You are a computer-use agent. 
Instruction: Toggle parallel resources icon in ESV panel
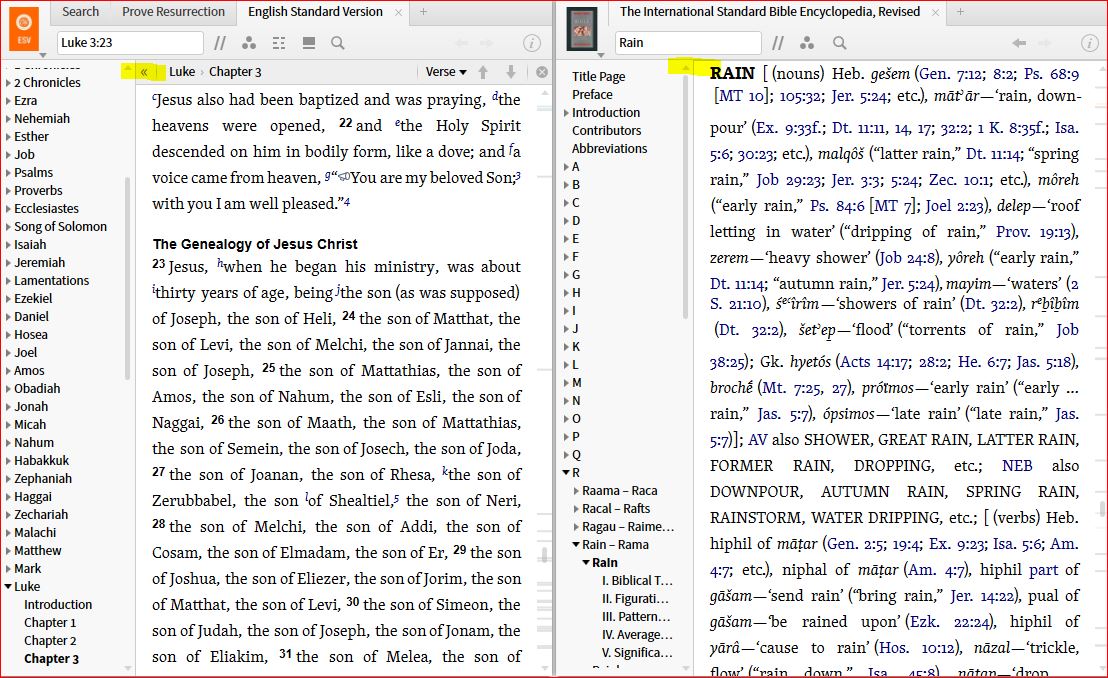coord(220,43)
